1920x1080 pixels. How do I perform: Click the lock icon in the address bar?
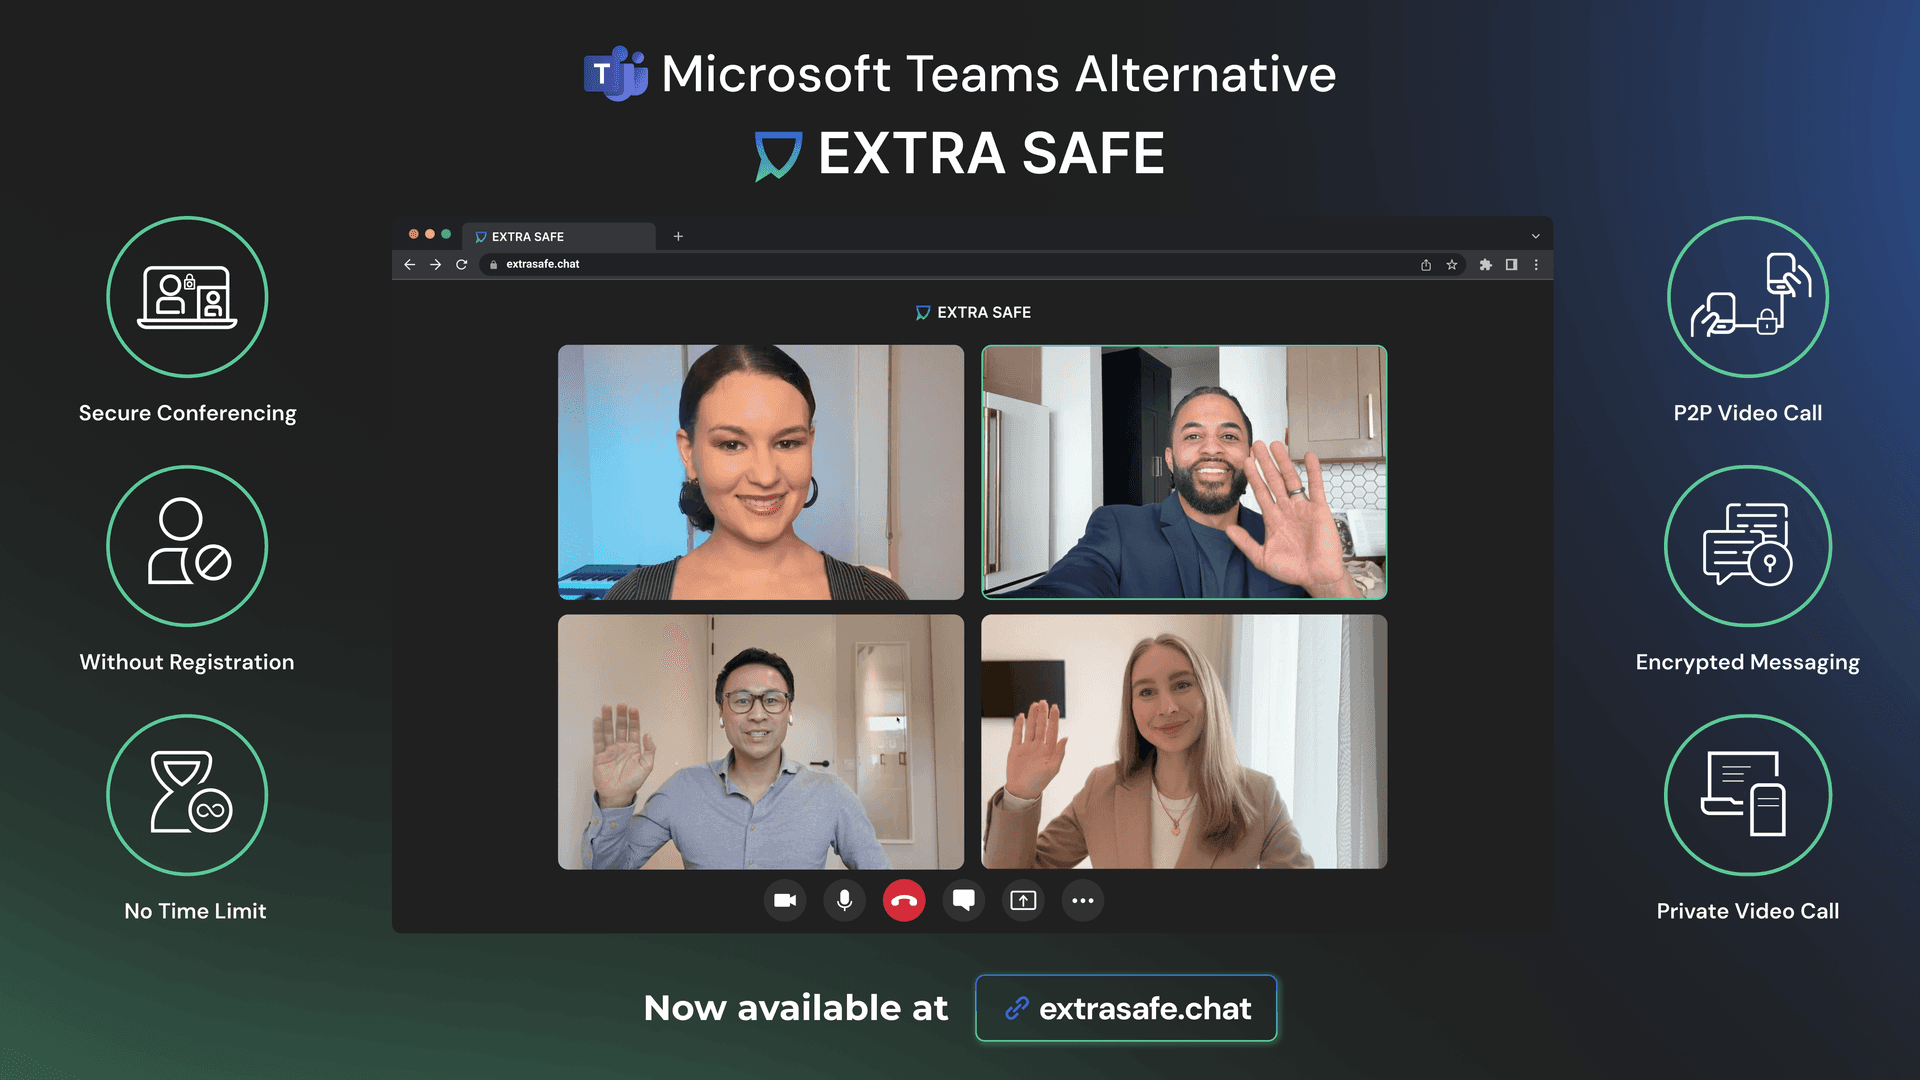coord(493,264)
